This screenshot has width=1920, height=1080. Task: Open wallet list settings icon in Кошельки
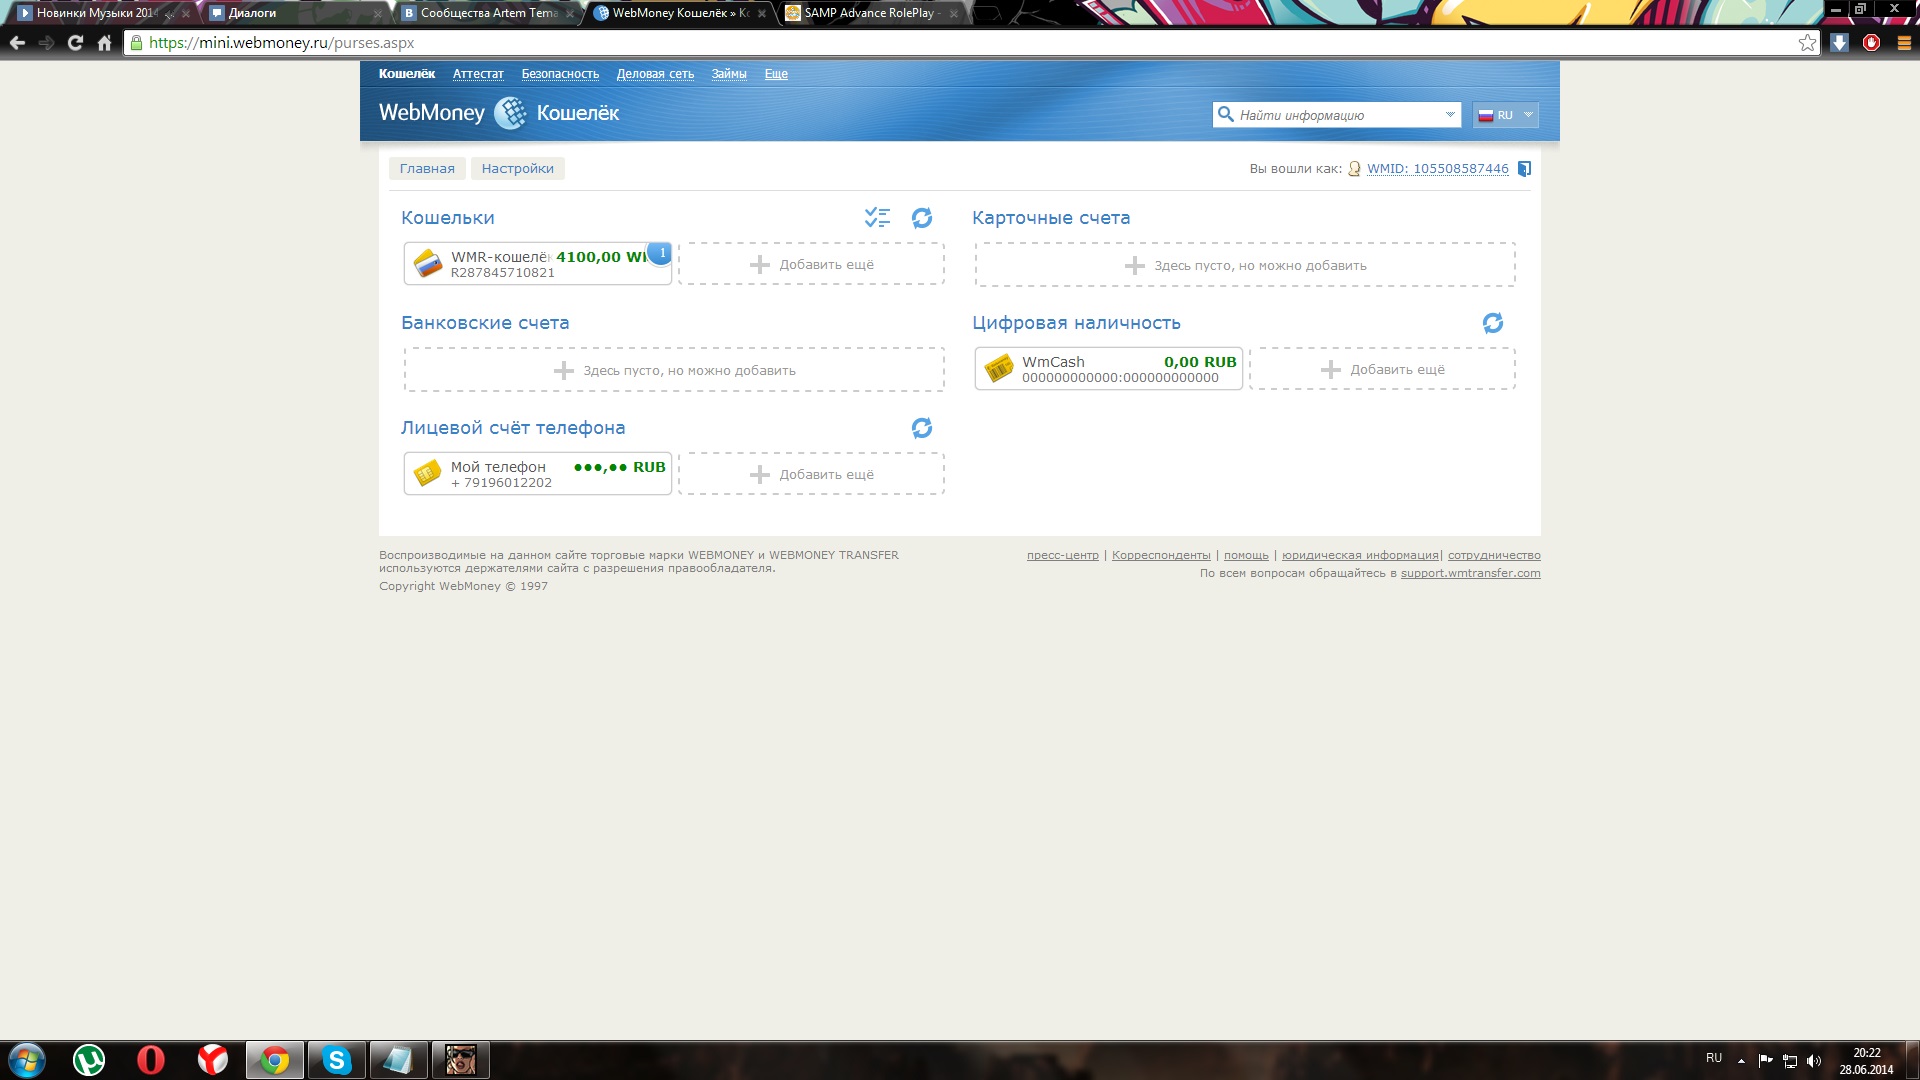(877, 217)
